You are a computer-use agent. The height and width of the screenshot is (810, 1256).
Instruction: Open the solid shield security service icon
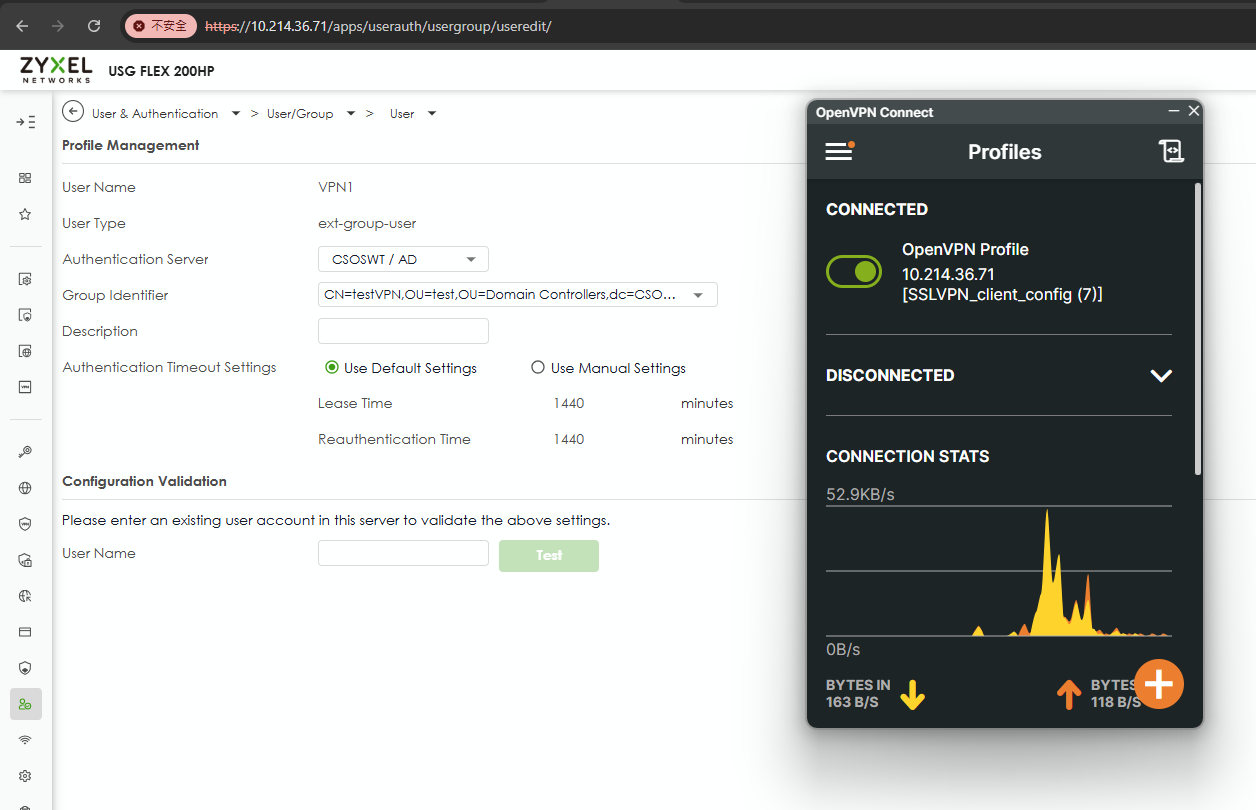(25, 668)
